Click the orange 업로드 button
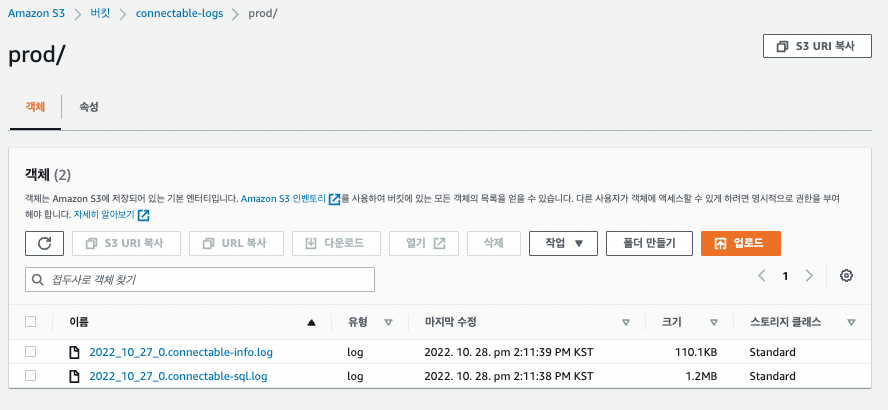 click(741, 243)
